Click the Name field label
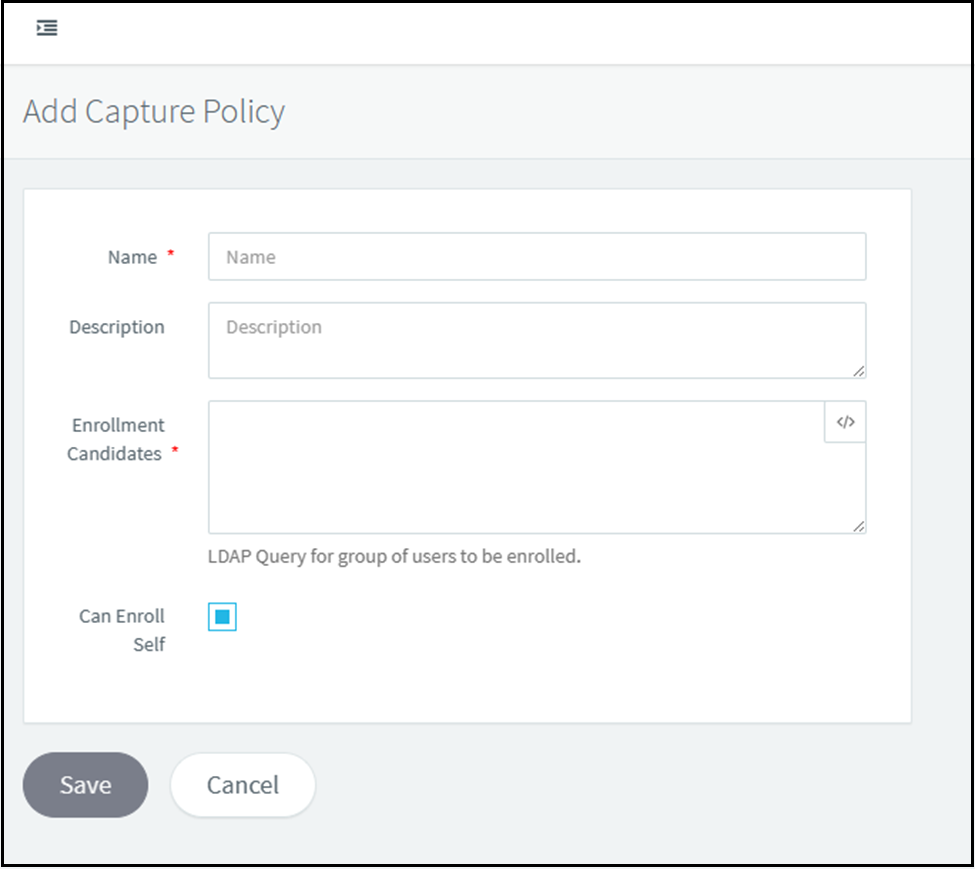 click(x=132, y=257)
